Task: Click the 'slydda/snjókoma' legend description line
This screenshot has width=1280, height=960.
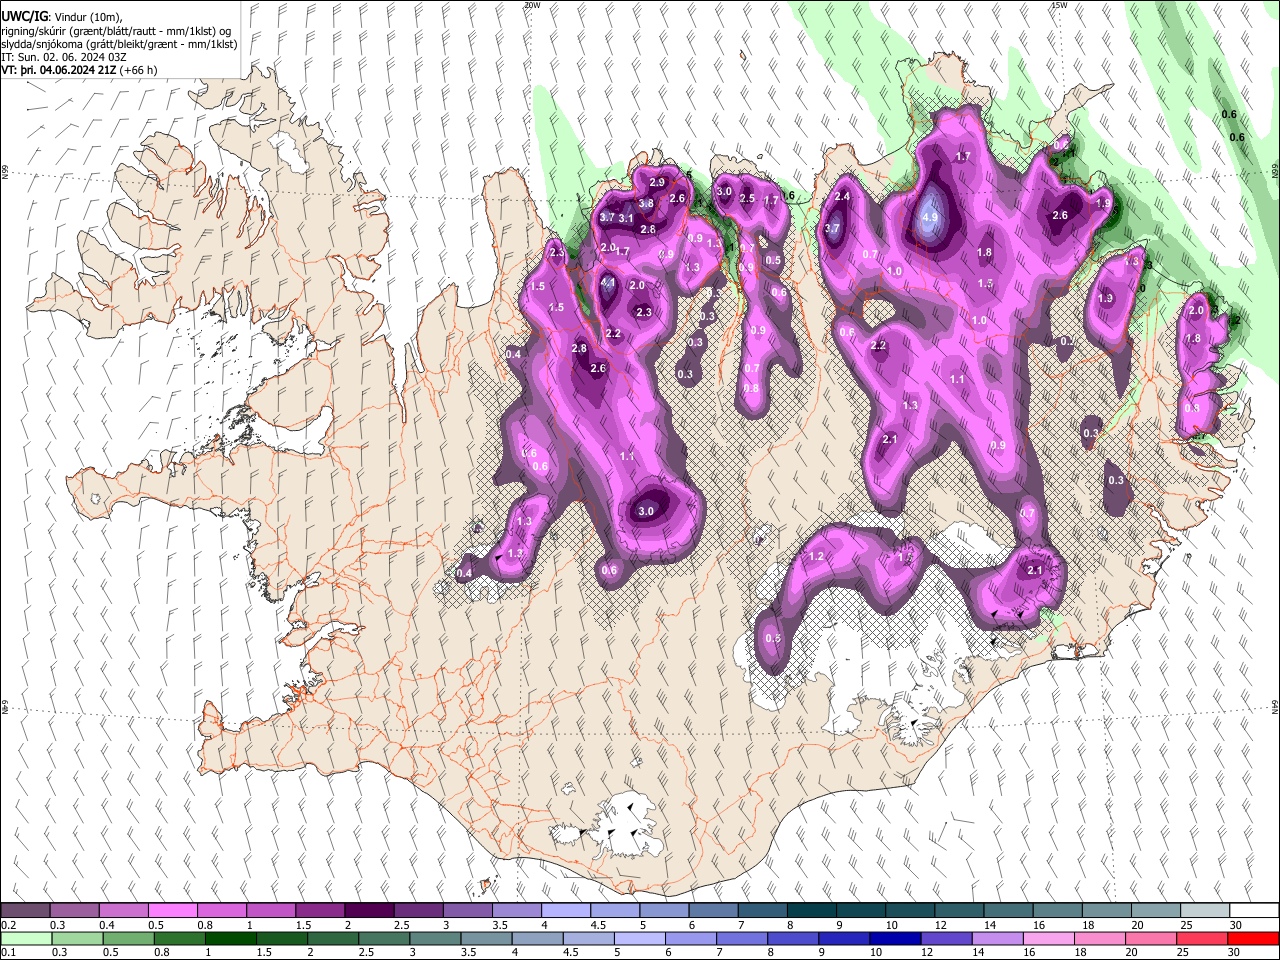Action: click(x=119, y=44)
